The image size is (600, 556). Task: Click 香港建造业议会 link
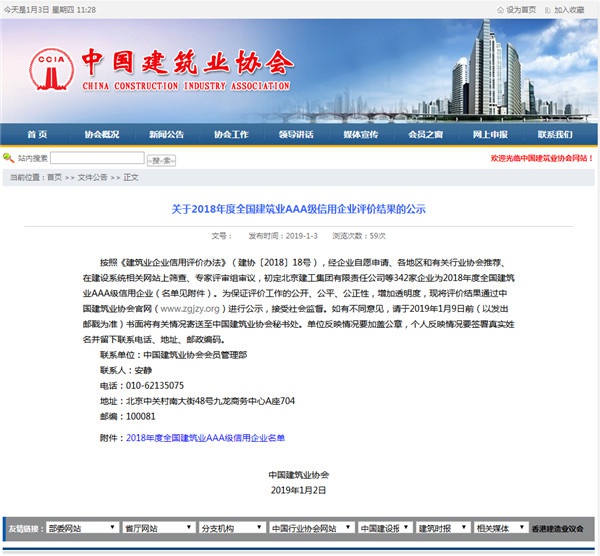coord(557,528)
